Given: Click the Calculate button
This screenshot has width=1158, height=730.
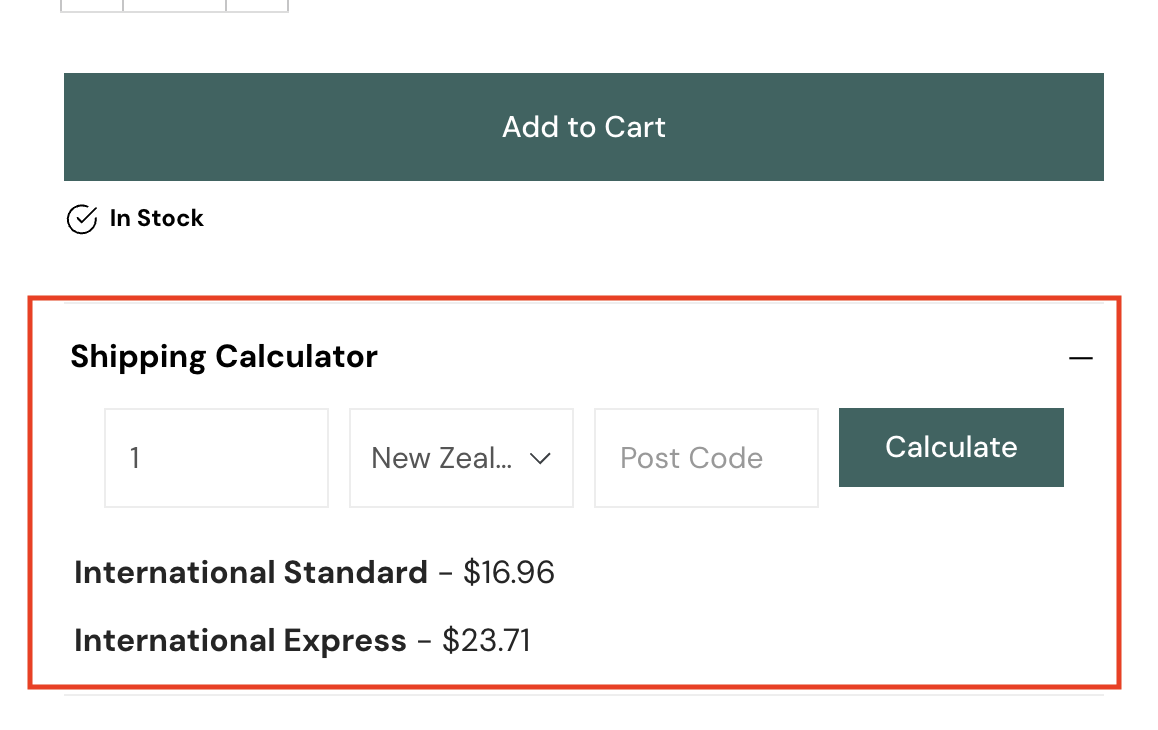Looking at the screenshot, I should click(x=951, y=448).
